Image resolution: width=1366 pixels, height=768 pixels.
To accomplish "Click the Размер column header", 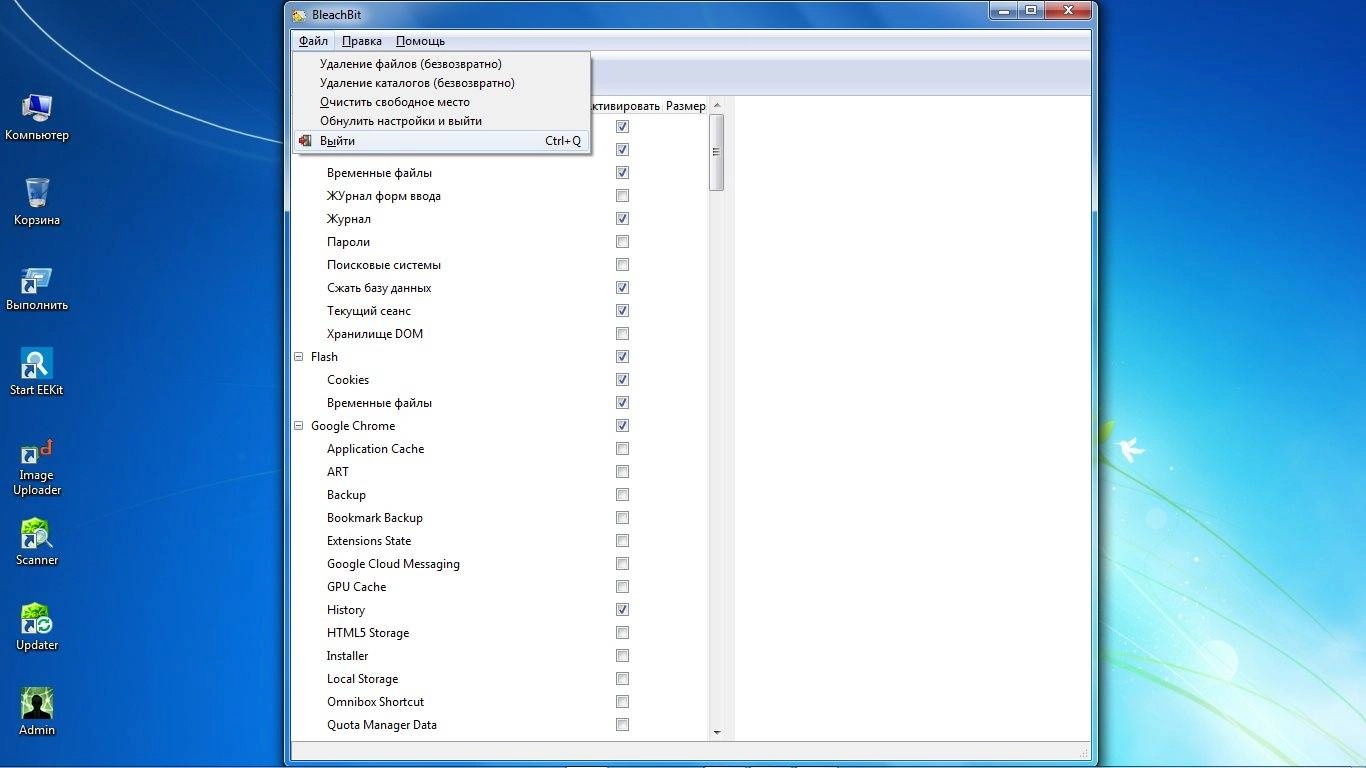I will coord(686,106).
